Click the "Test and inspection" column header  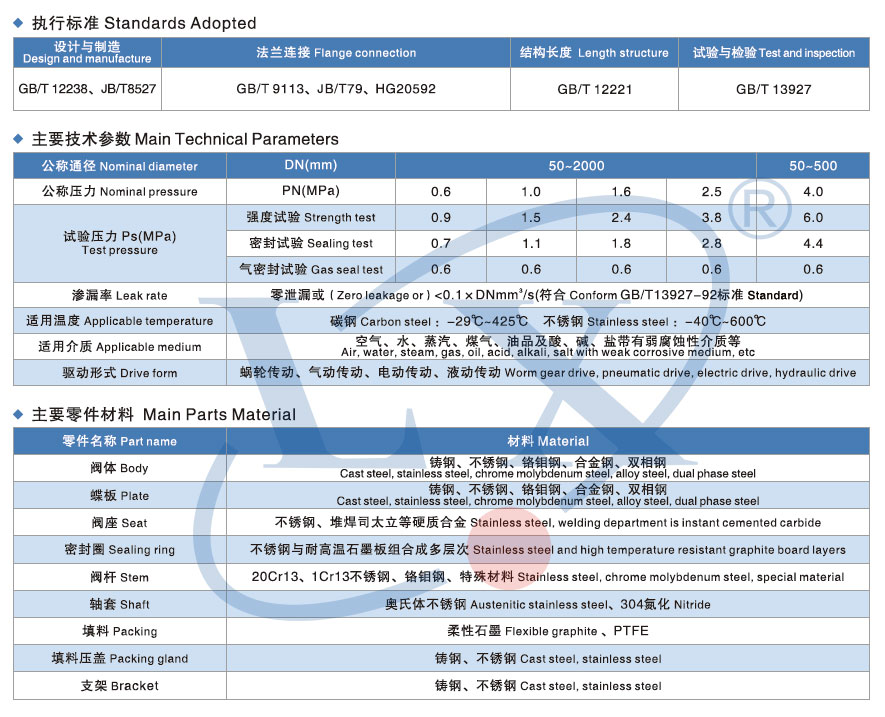pos(774,53)
